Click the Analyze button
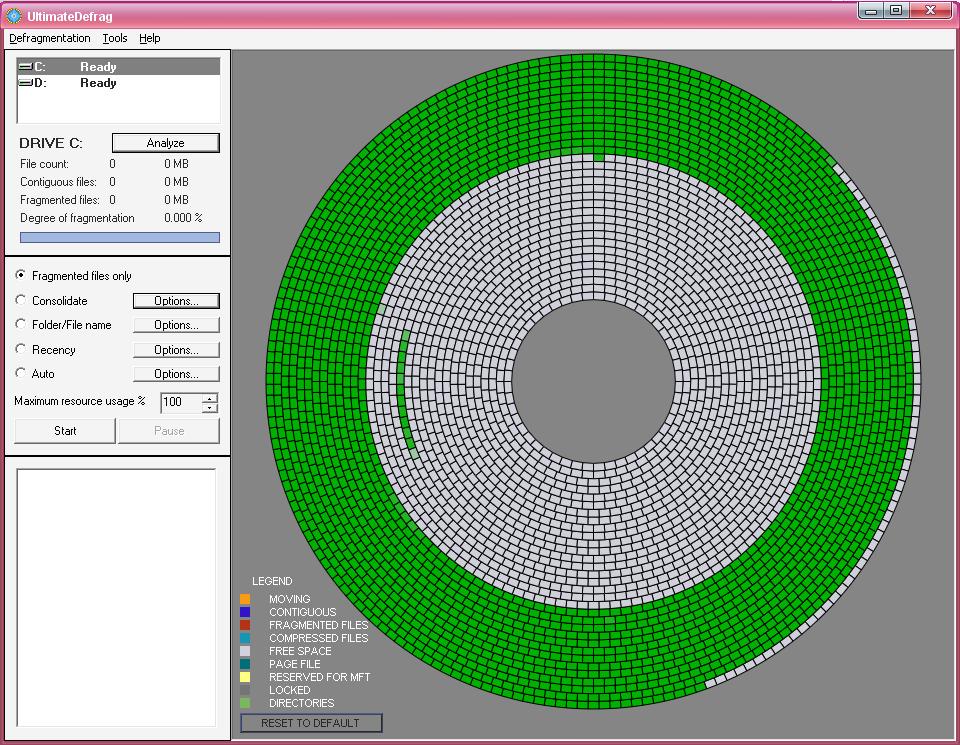The height and width of the screenshot is (745, 960). (x=165, y=143)
